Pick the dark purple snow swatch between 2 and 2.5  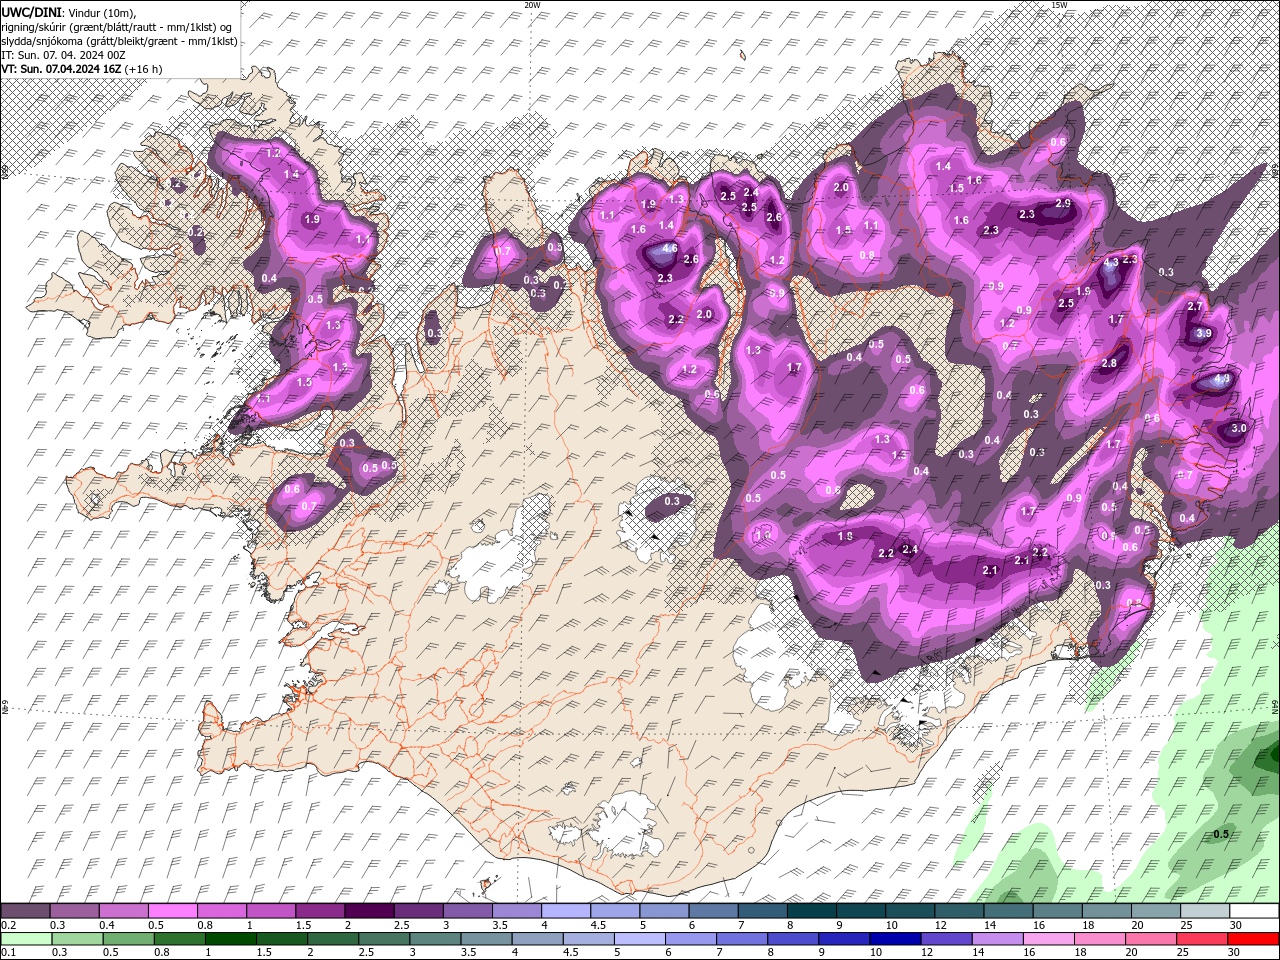point(369,911)
